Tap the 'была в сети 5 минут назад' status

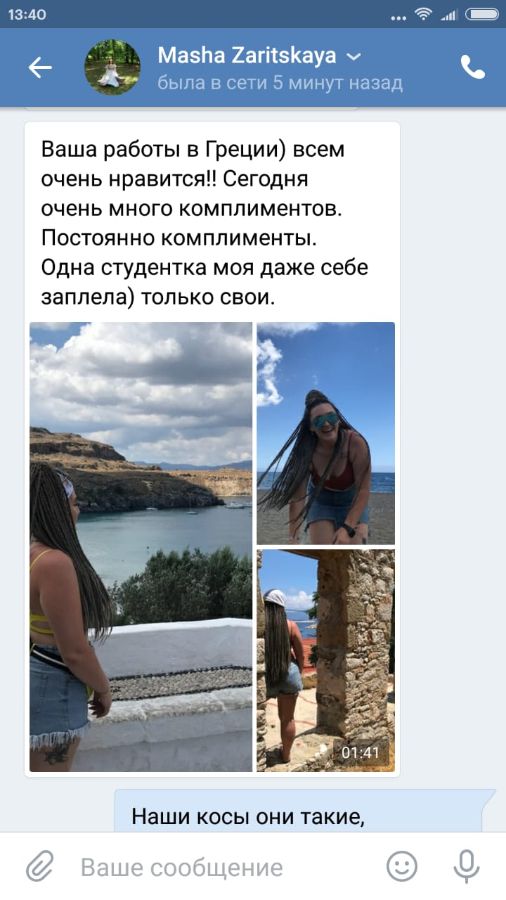click(x=280, y=83)
